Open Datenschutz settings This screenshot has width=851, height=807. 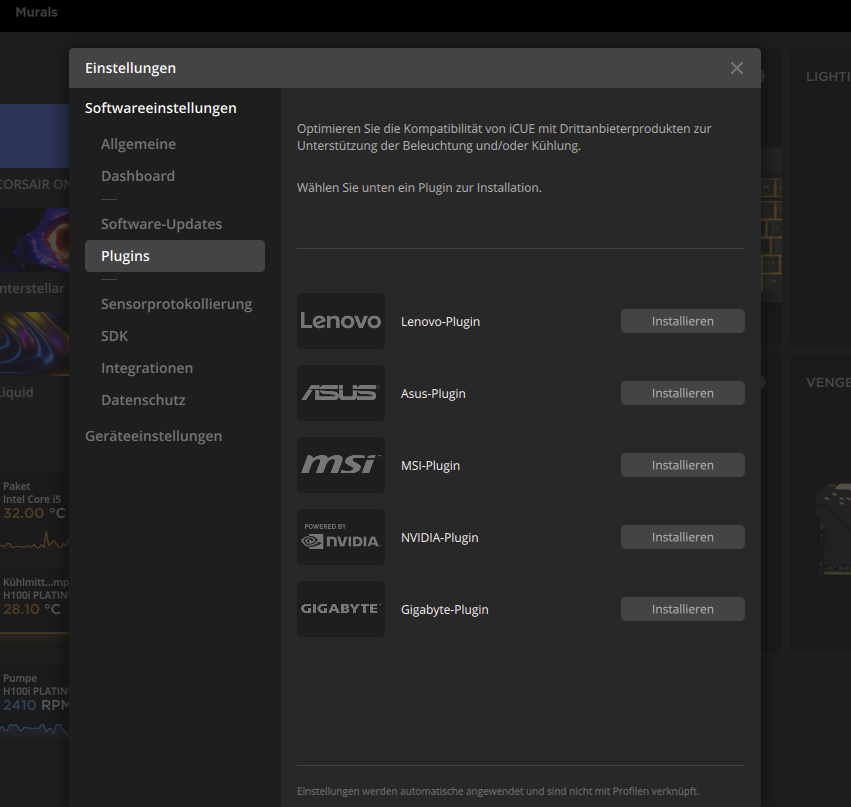[x=143, y=400]
